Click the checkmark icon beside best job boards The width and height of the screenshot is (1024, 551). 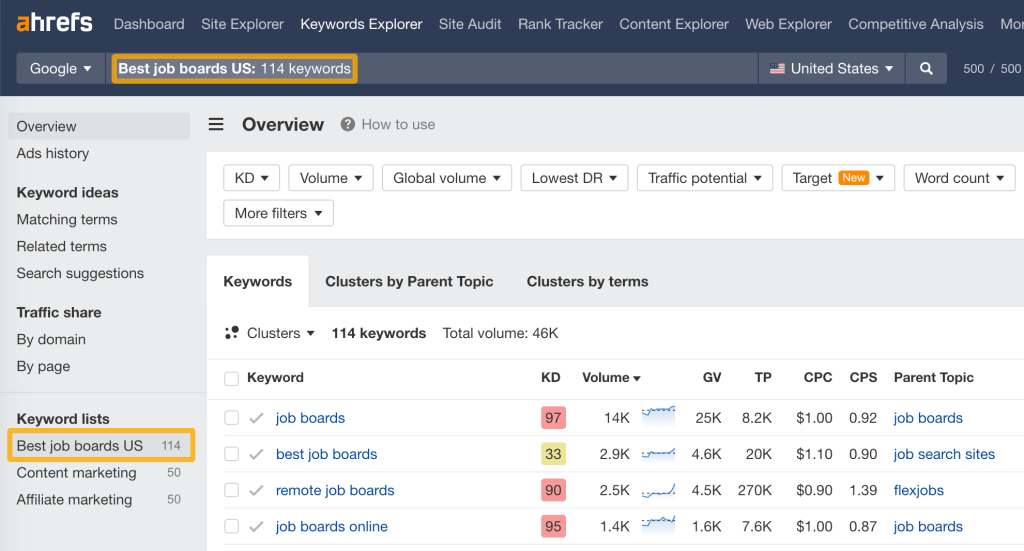coord(257,454)
